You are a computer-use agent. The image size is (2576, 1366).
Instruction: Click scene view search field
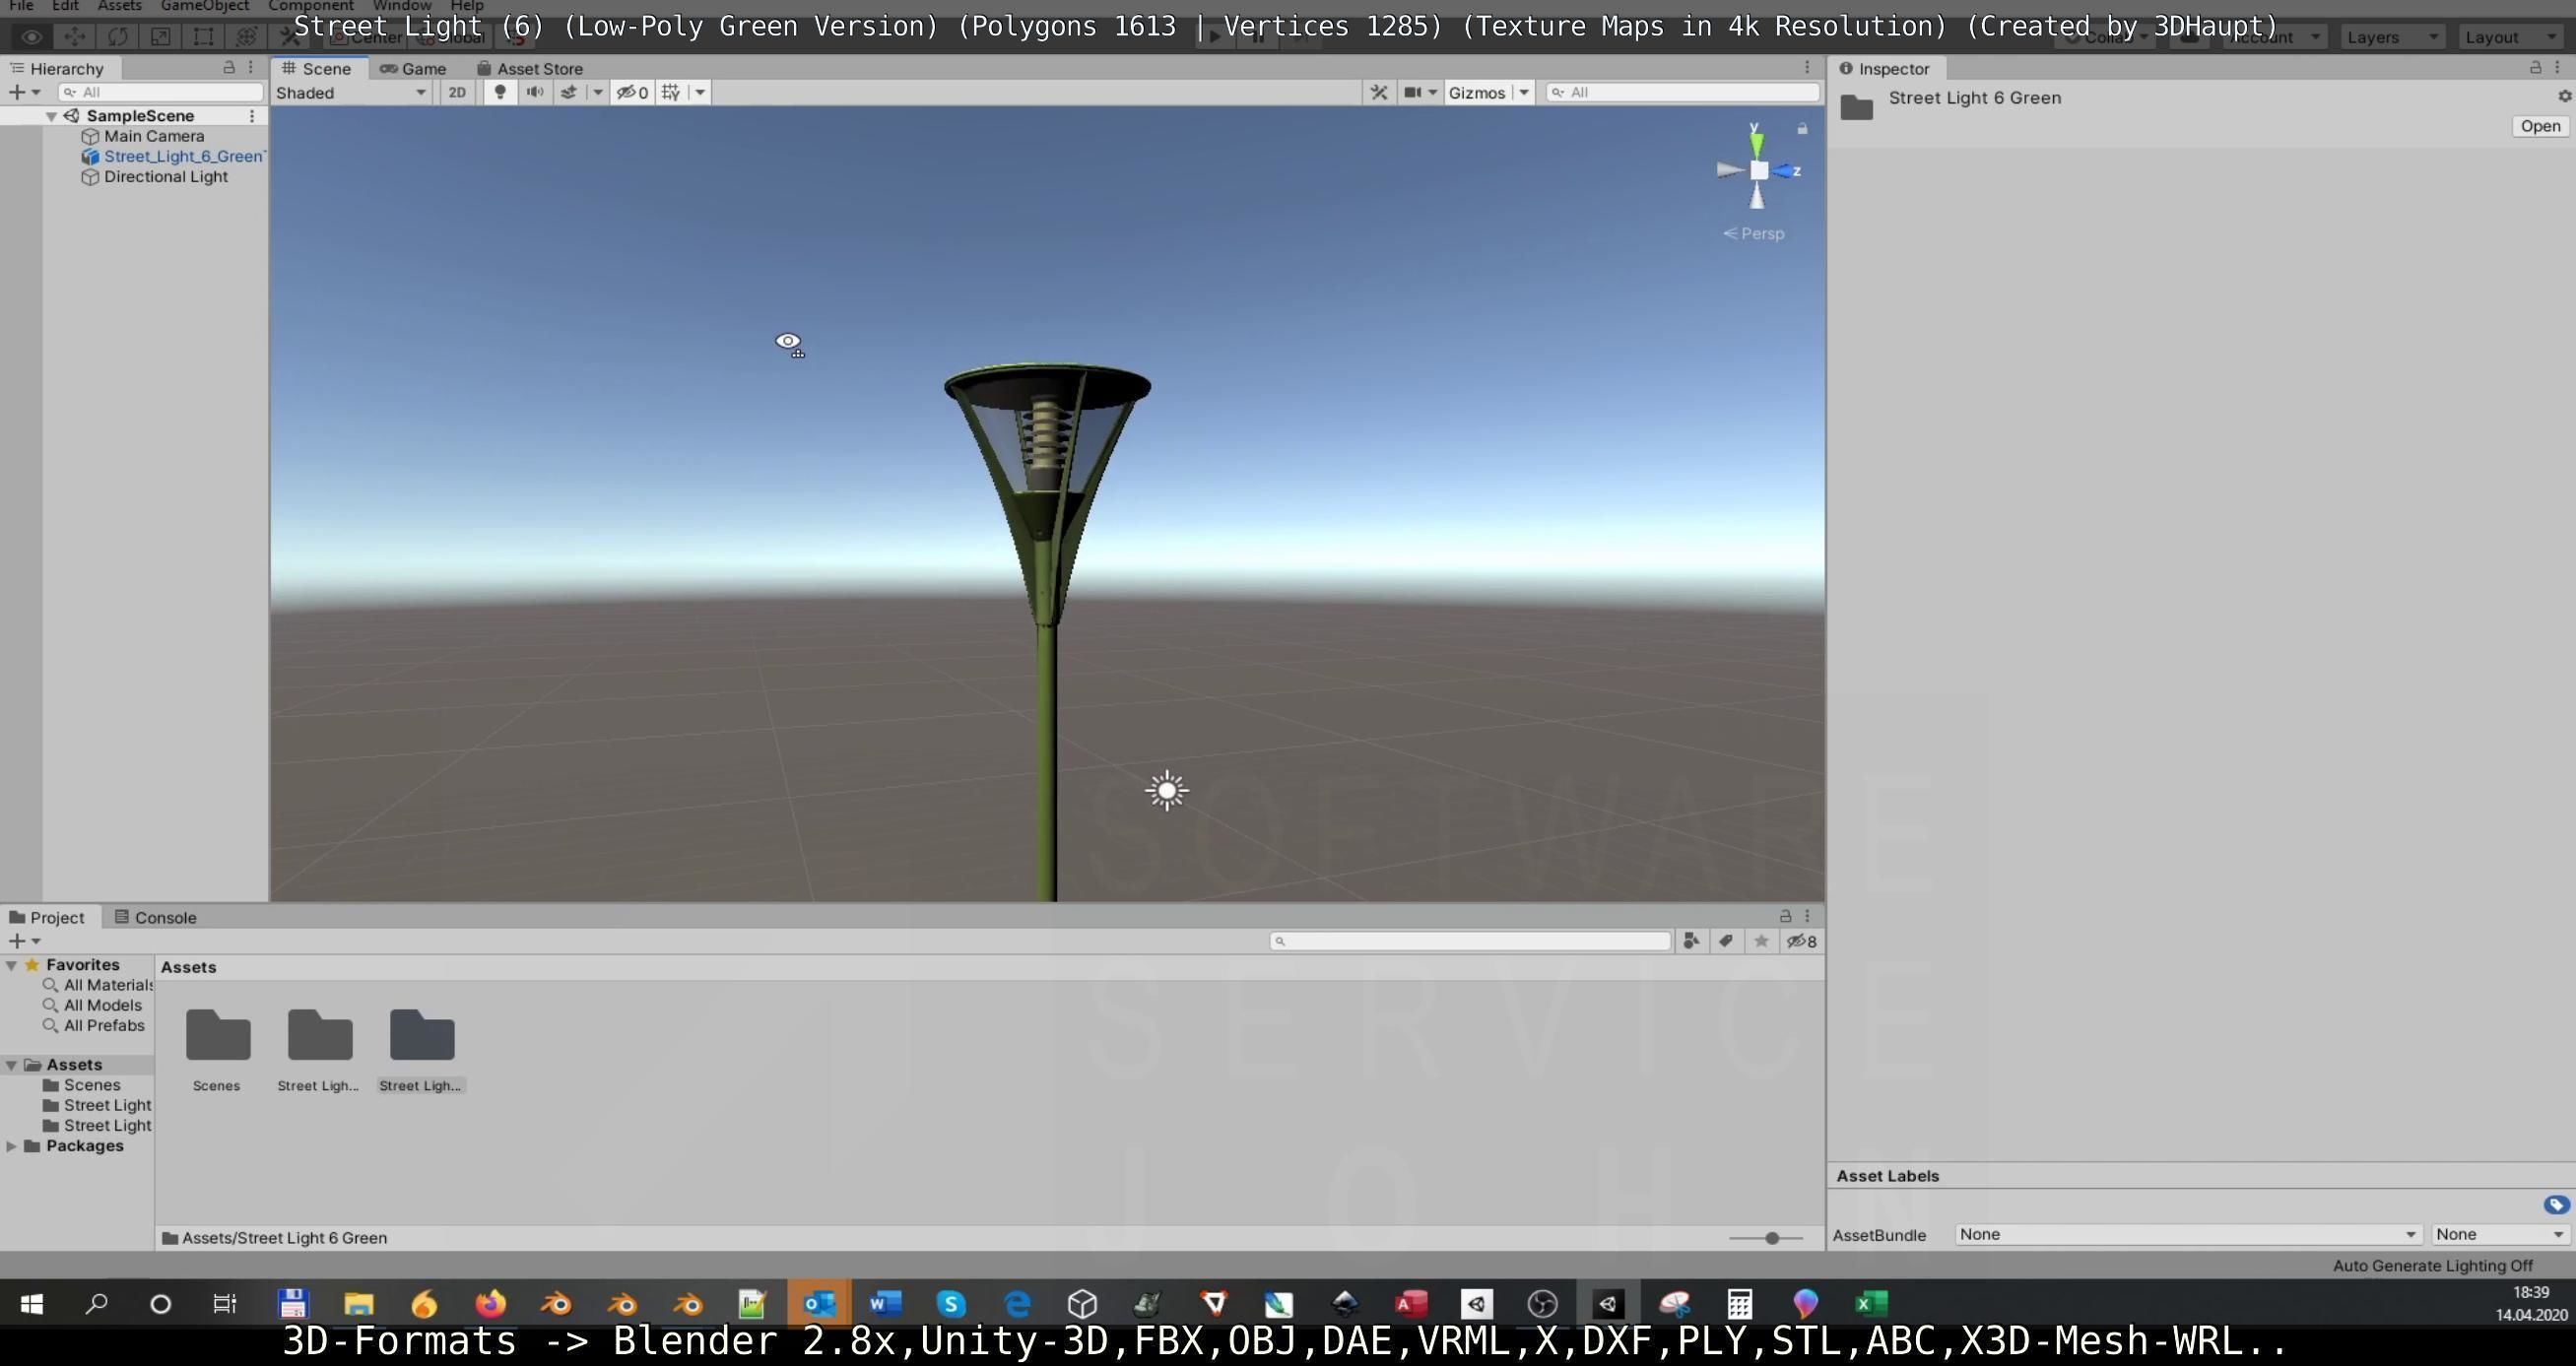1682,92
